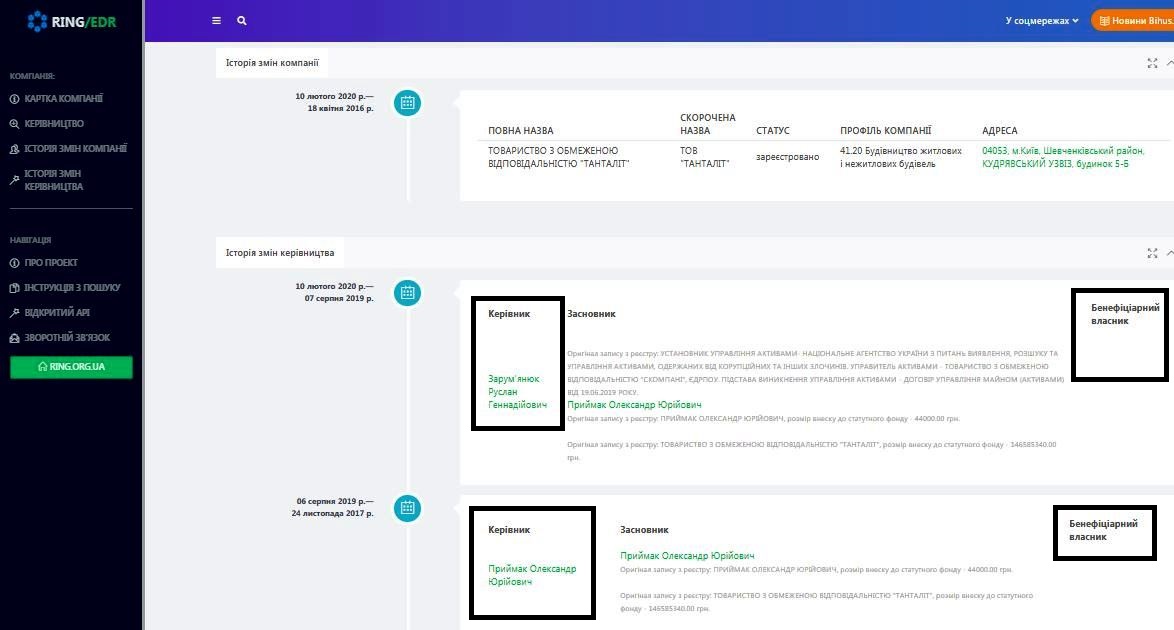Viewport: 1174px width, 630px height.
Task: Open Зворотній зв'язок in sidebar
Action: pyautogui.click(x=66, y=338)
